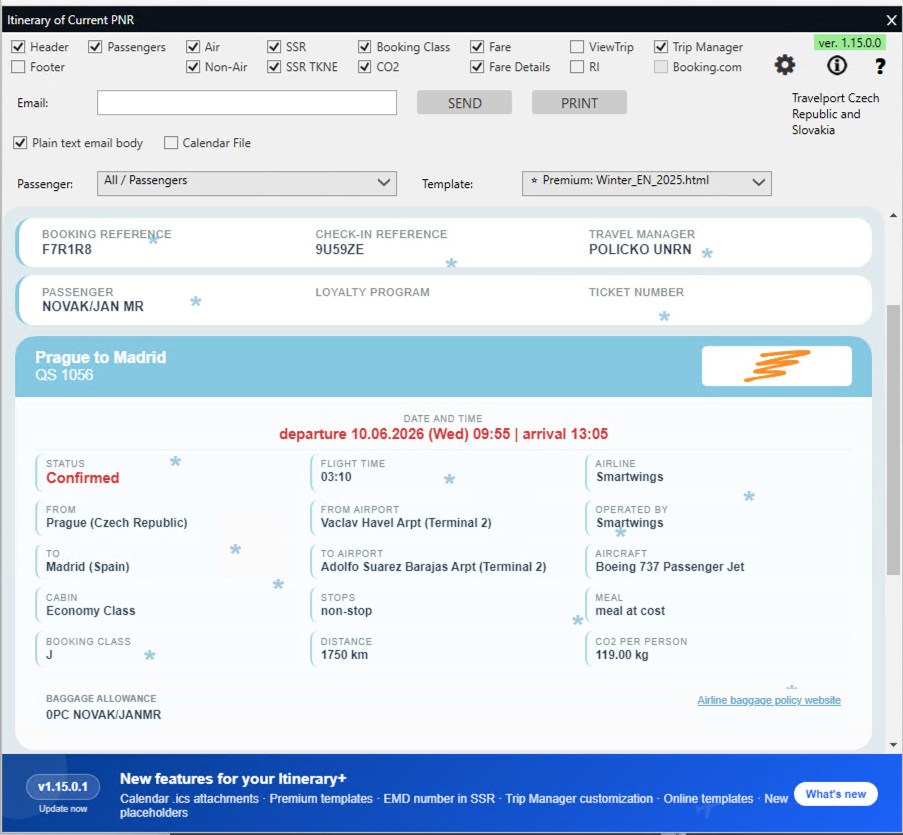Open settings with the gear icon
Viewport: 903px width, 835px height.
point(785,65)
